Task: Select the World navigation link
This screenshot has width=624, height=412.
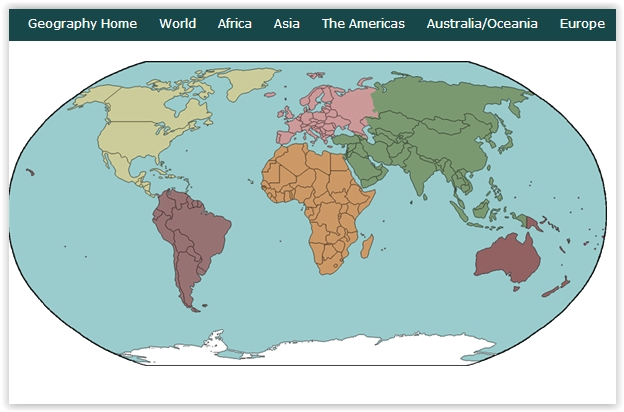Action: coord(177,23)
